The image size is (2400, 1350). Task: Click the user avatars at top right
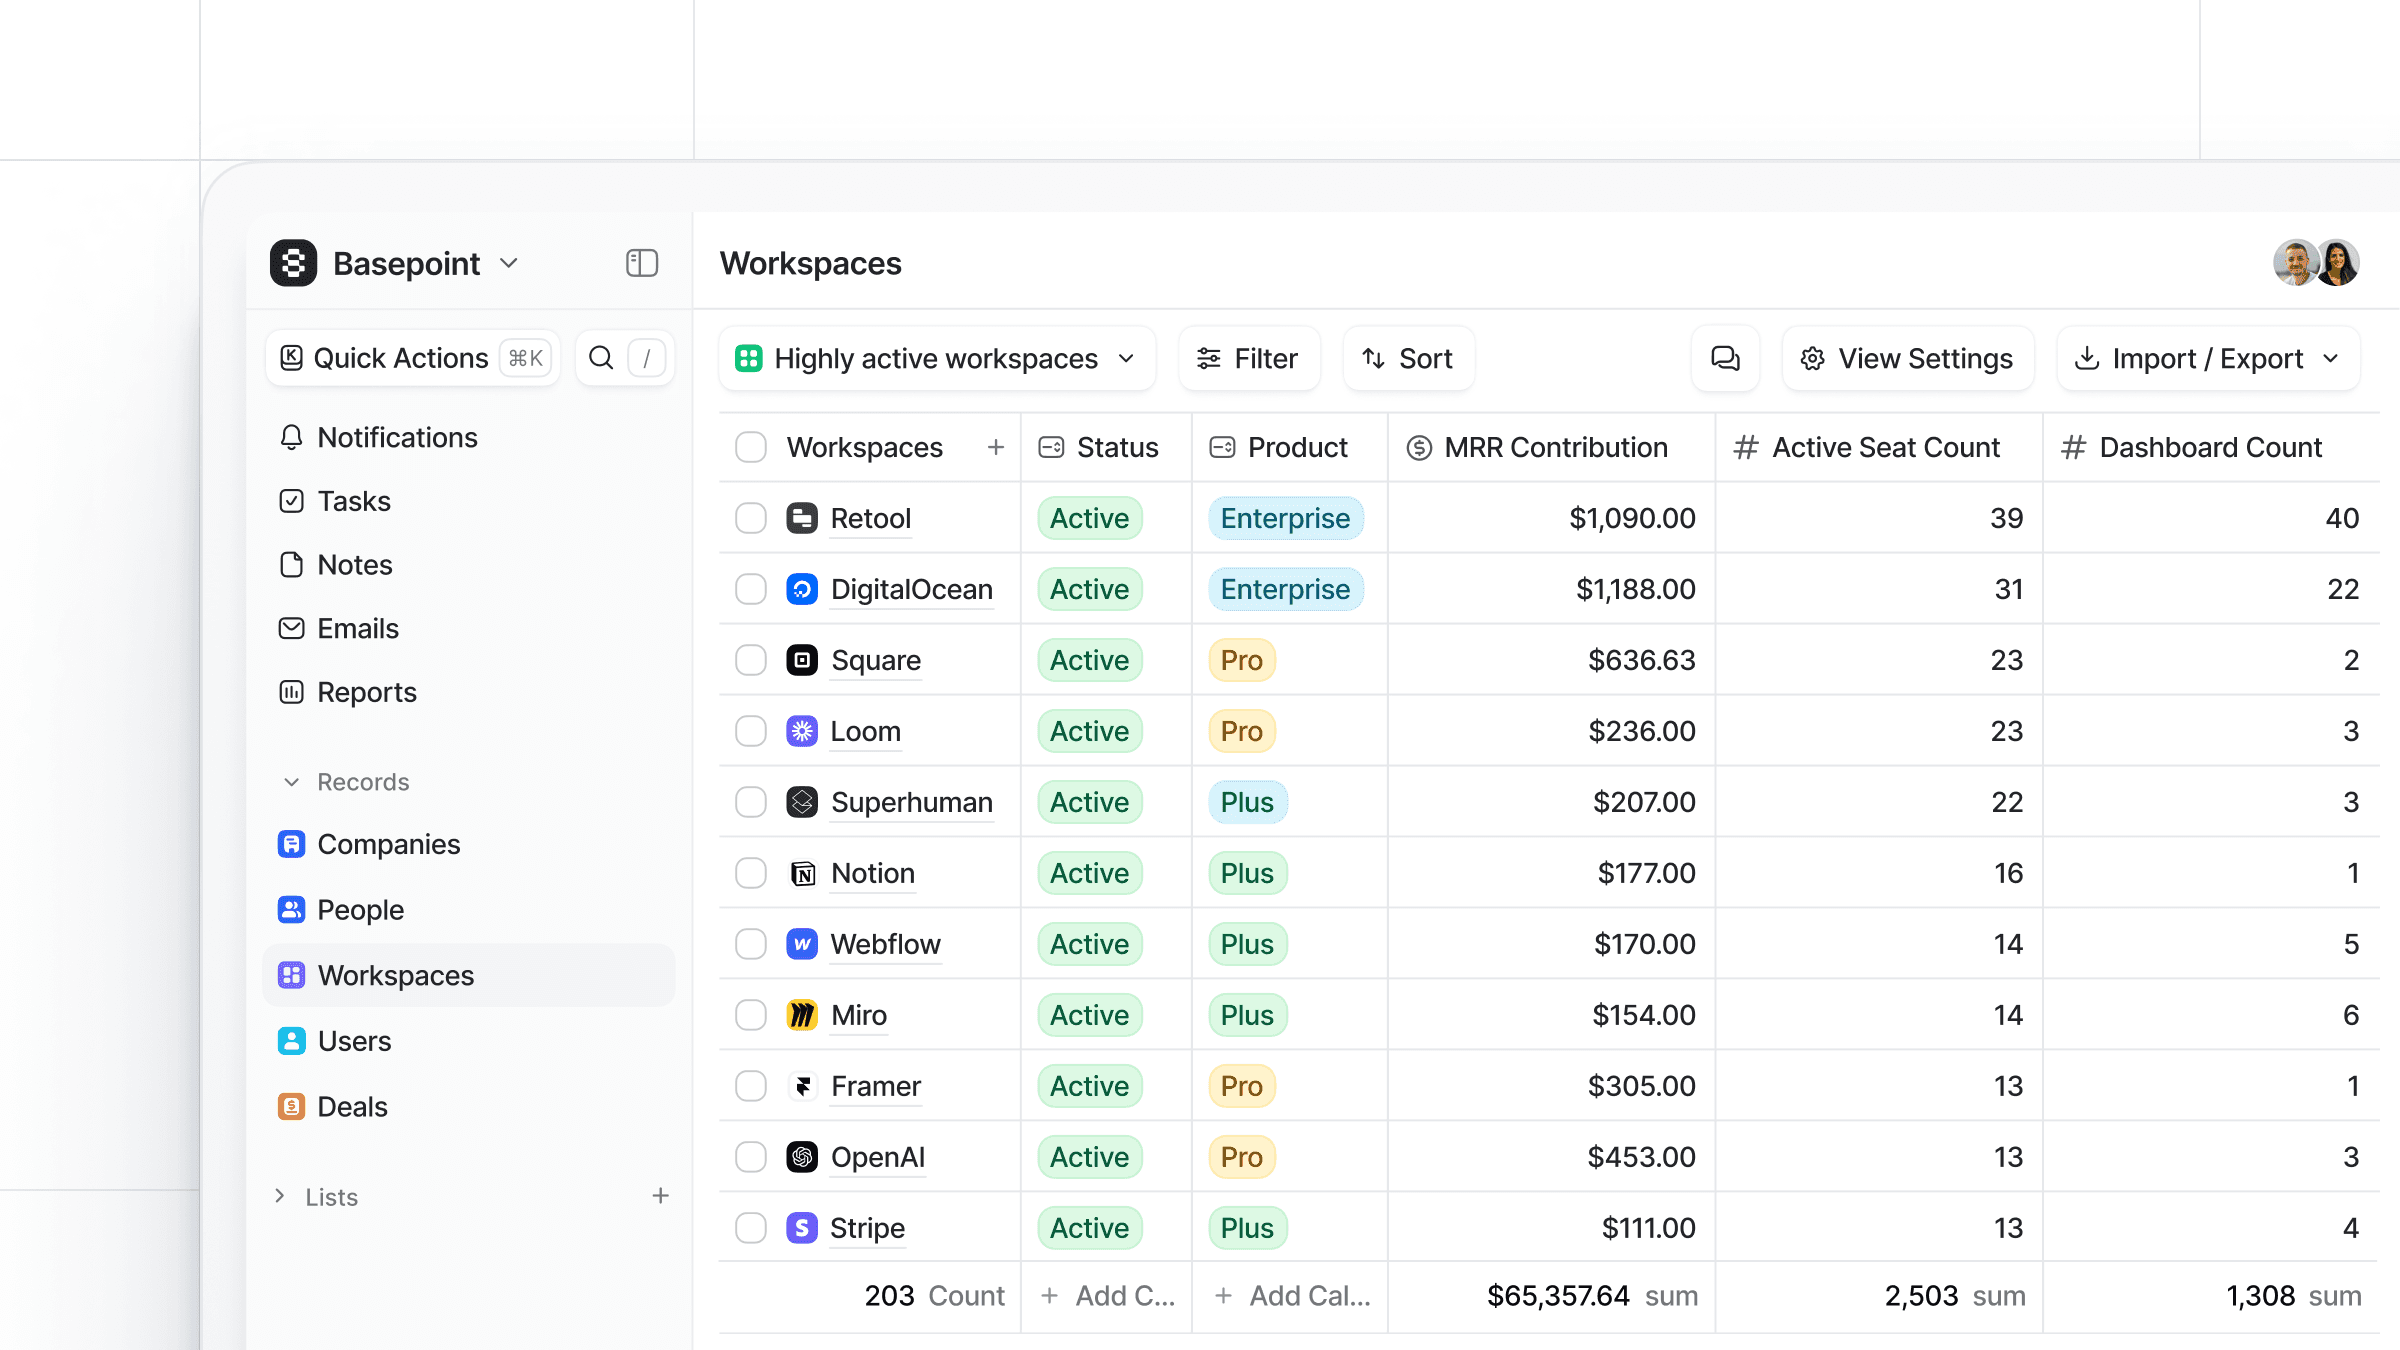(2316, 263)
